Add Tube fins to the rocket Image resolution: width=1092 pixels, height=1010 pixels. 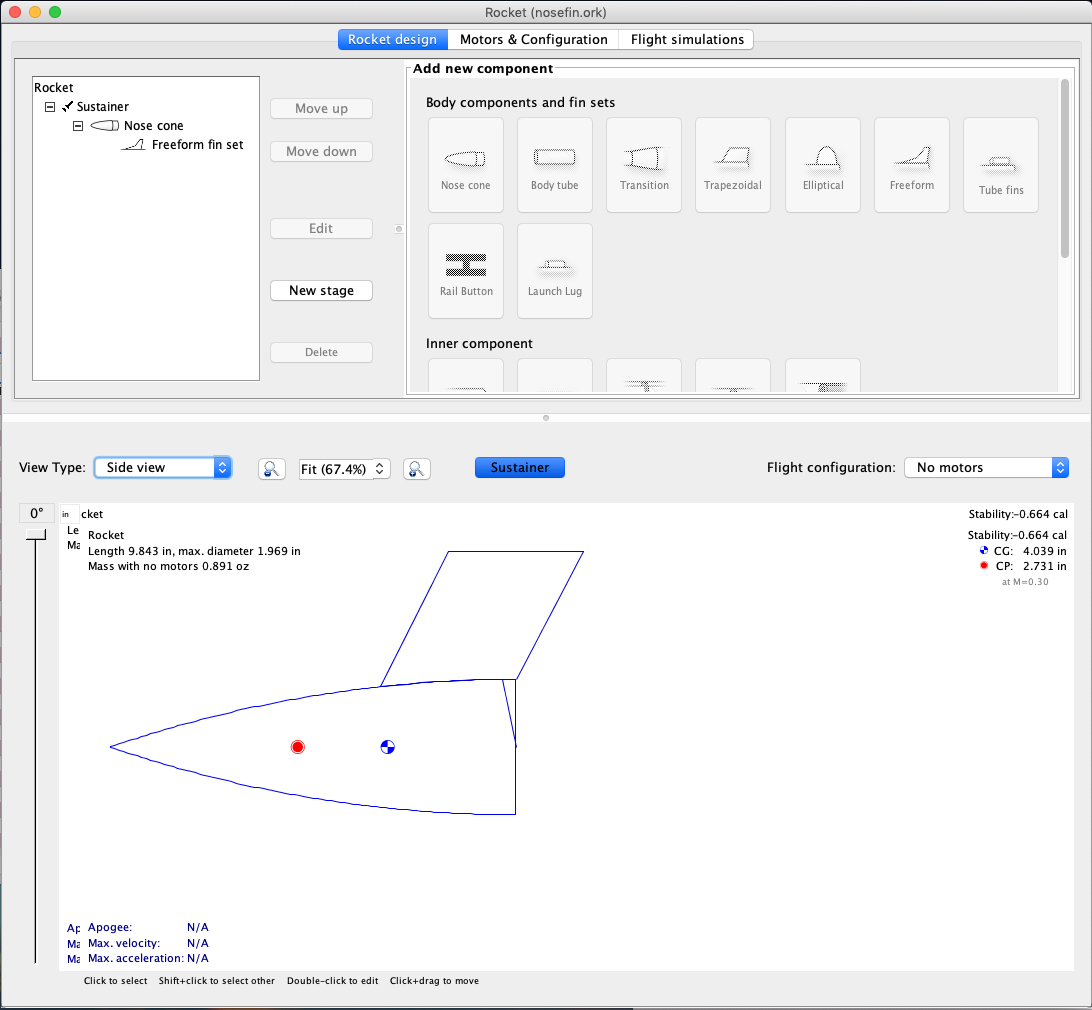click(x=1000, y=165)
